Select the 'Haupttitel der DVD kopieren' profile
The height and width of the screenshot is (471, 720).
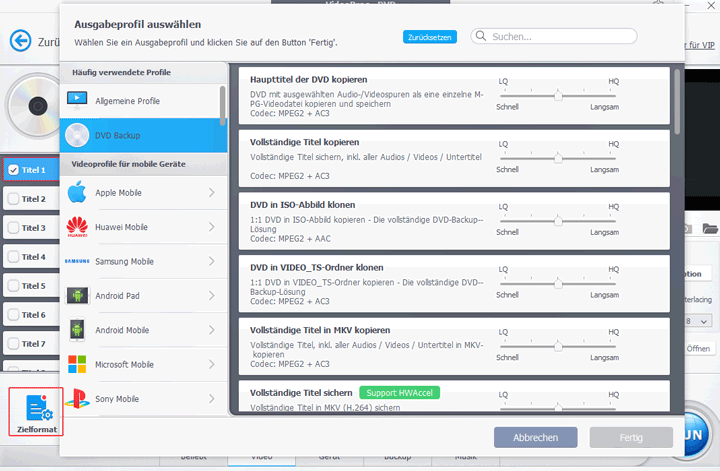pos(454,95)
